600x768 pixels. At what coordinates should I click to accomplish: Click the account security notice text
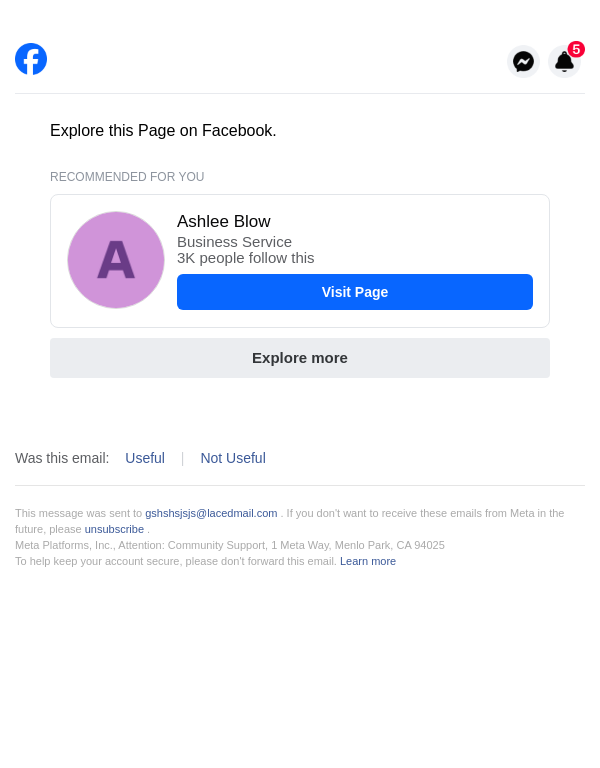pos(175,561)
